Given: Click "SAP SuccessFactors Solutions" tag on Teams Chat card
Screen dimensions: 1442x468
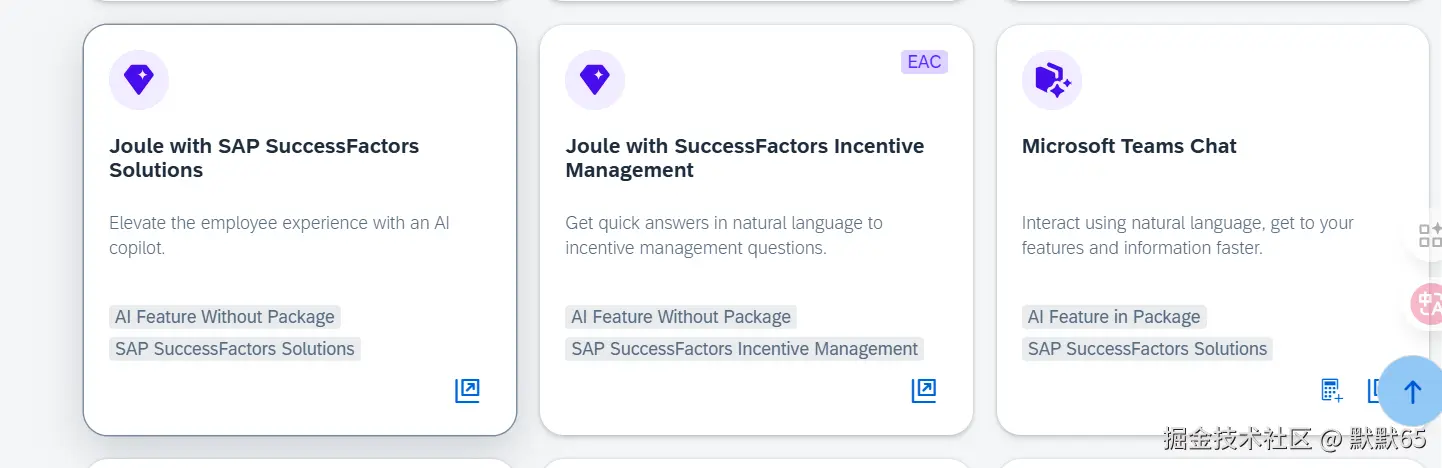Looking at the screenshot, I should pyautogui.click(x=1147, y=349).
